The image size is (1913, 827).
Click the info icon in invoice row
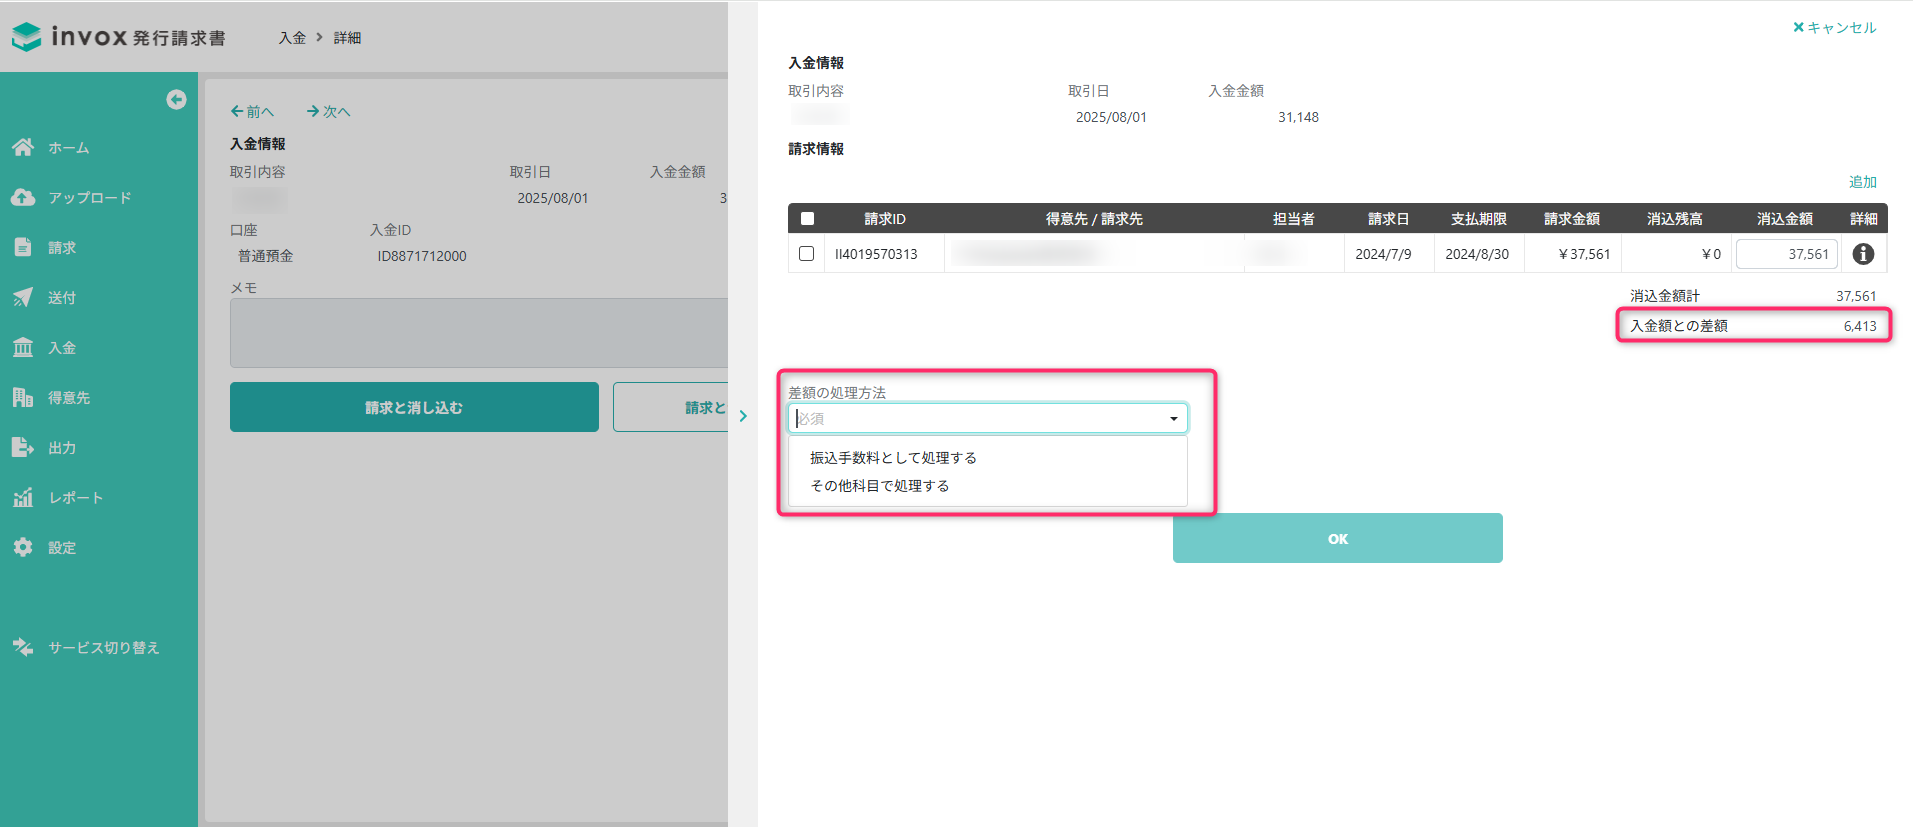pos(1863,254)
